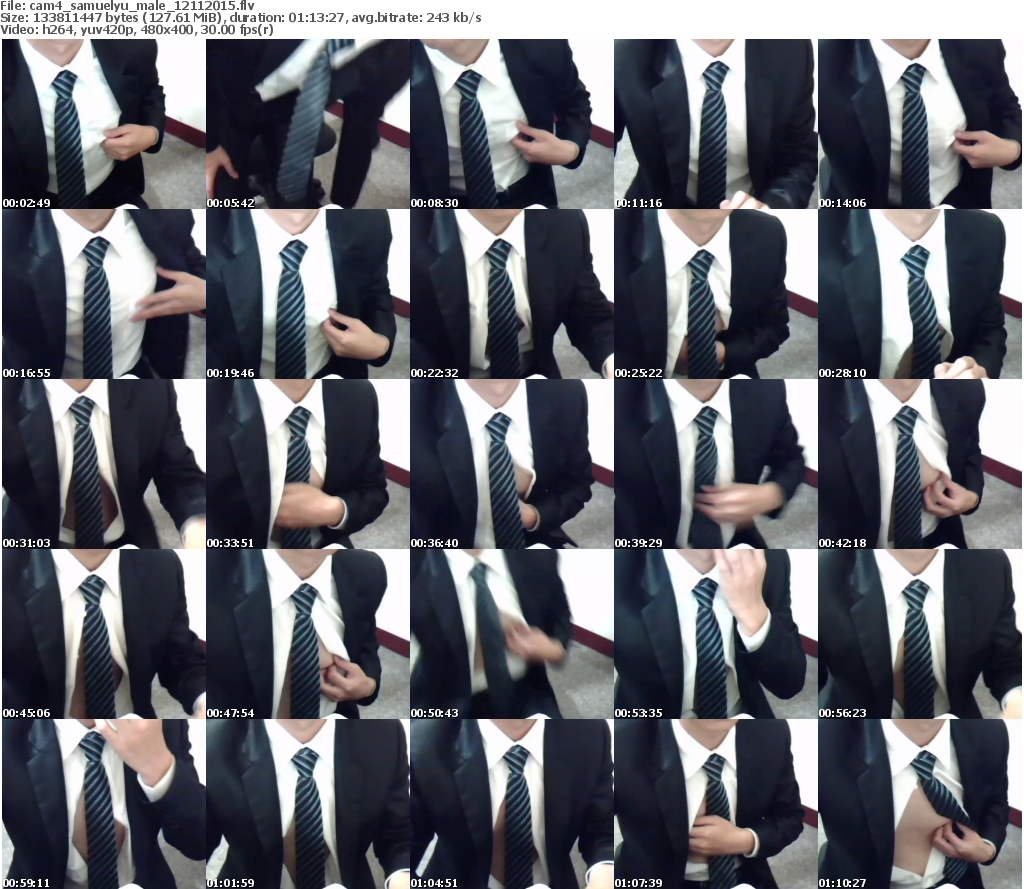Open the frame at 00:16:55
The image size is (1024, 889).
click(104, 294)
